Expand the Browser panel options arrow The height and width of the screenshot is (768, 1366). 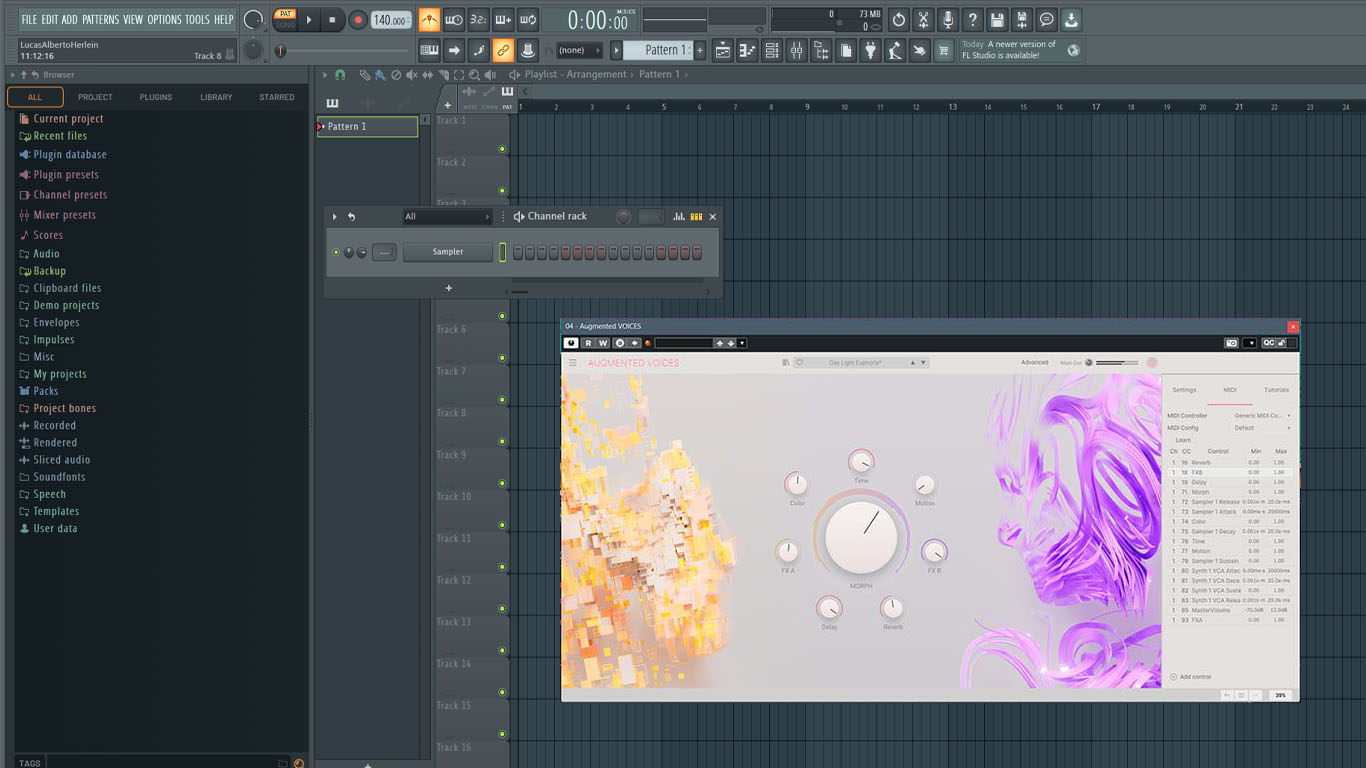pos(13,75)
